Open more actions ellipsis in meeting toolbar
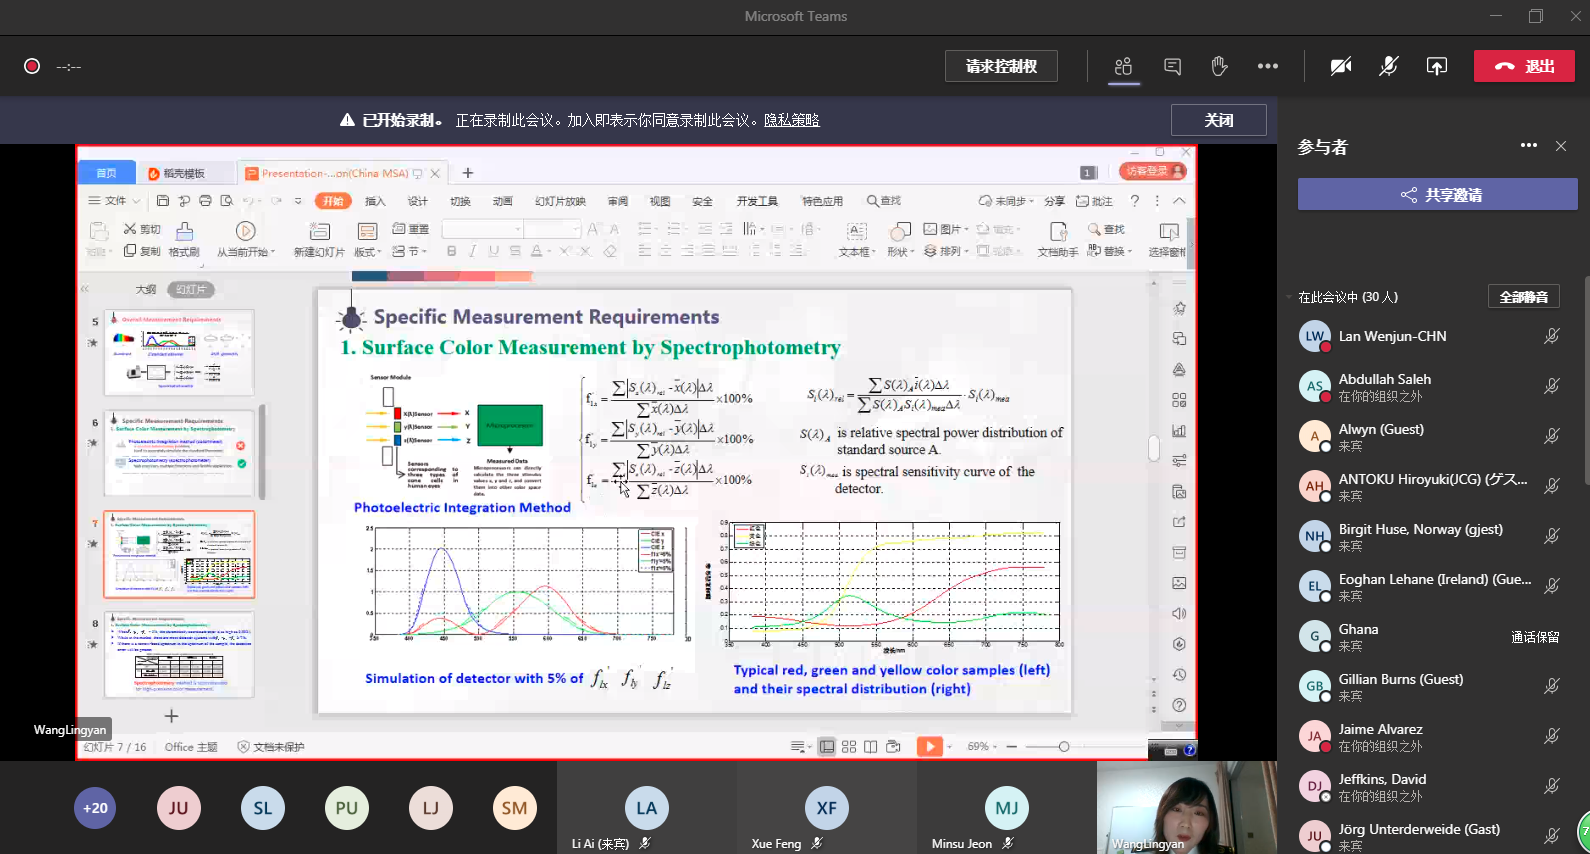1590x854 pixels. [1268, 66]
